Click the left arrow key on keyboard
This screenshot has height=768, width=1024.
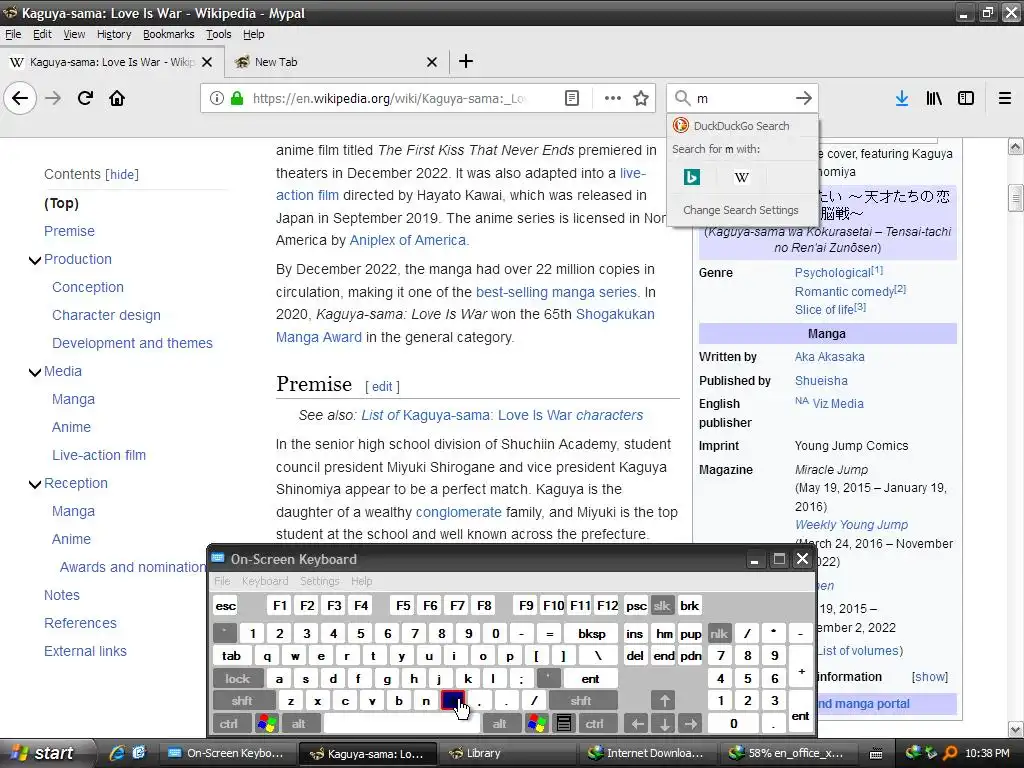click(637, 724)
